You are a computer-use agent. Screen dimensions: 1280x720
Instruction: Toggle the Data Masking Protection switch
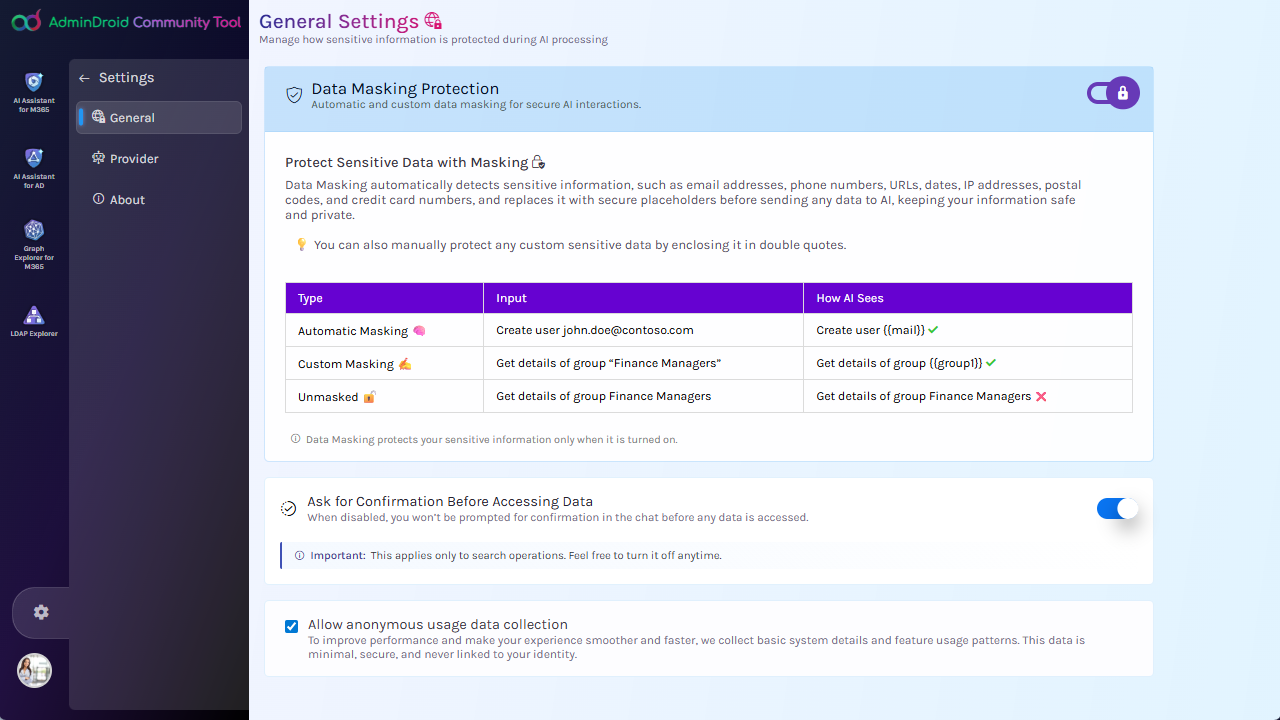coord(1113,93)
